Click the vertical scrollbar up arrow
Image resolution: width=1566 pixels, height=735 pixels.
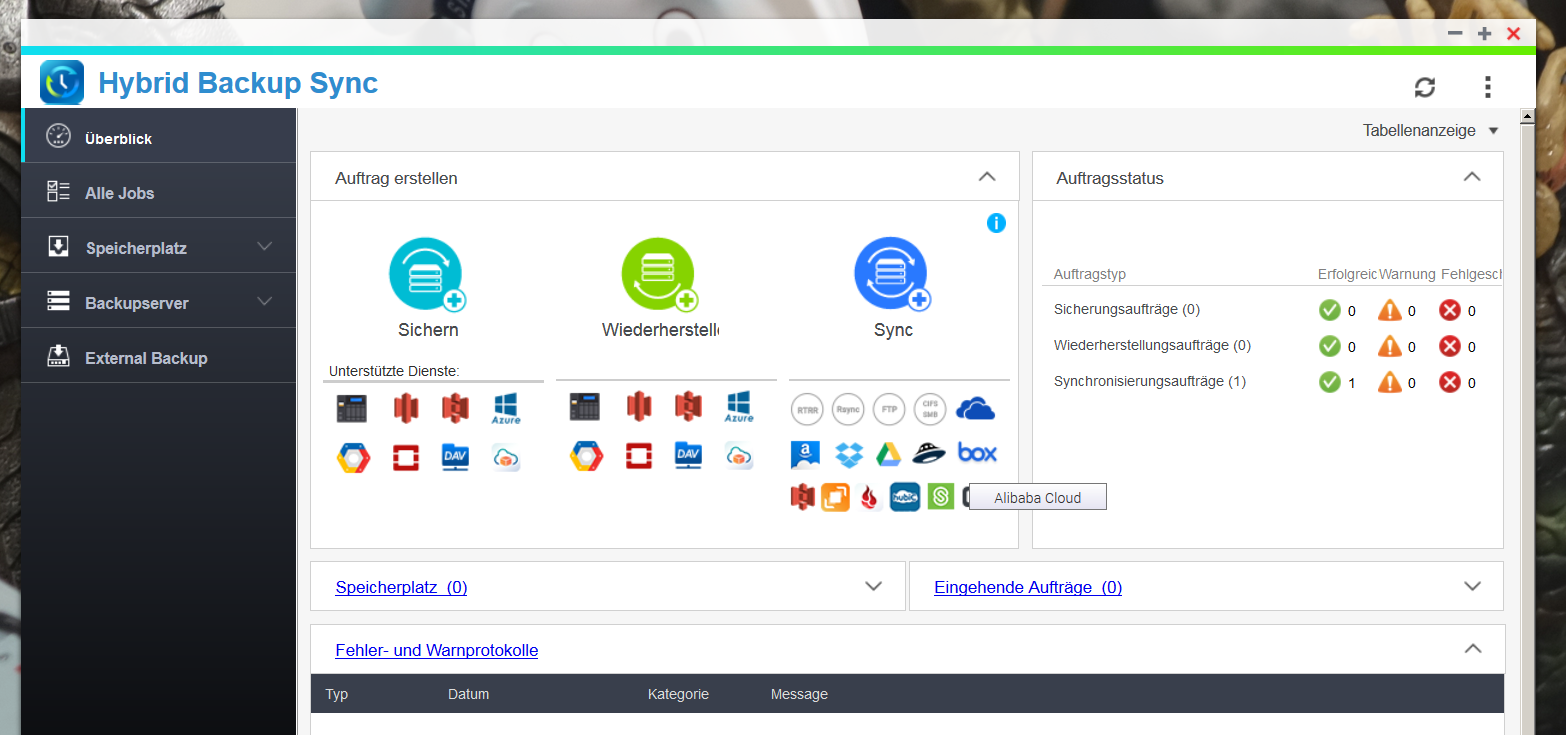click(1527, 117)
